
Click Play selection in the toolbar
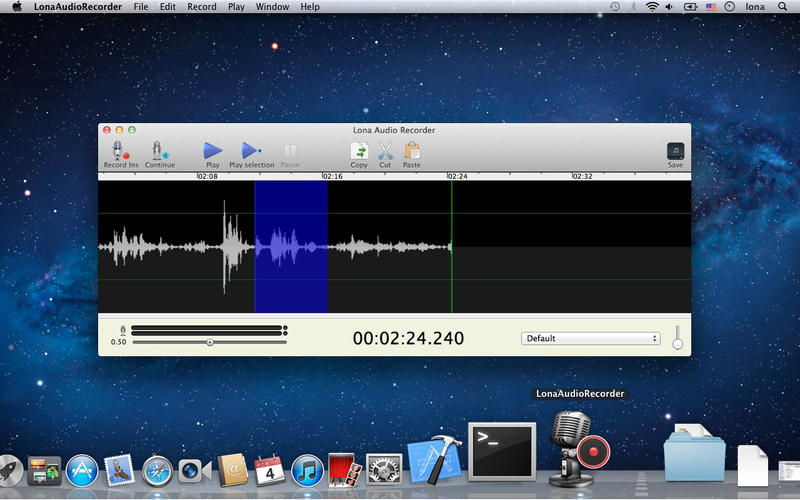click(251, 151)
